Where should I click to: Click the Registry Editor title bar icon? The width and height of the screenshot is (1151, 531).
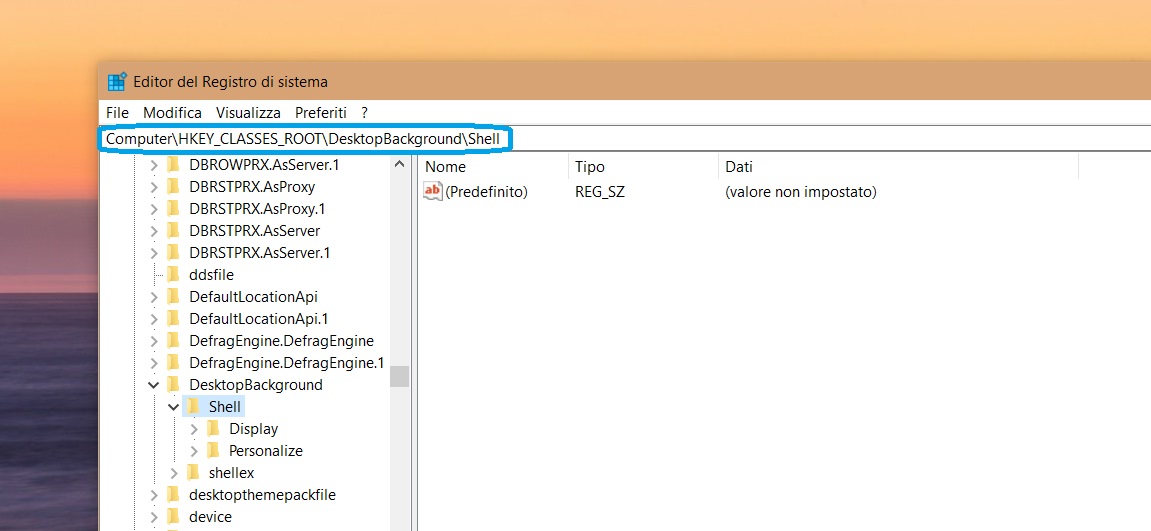coord(117,82)
